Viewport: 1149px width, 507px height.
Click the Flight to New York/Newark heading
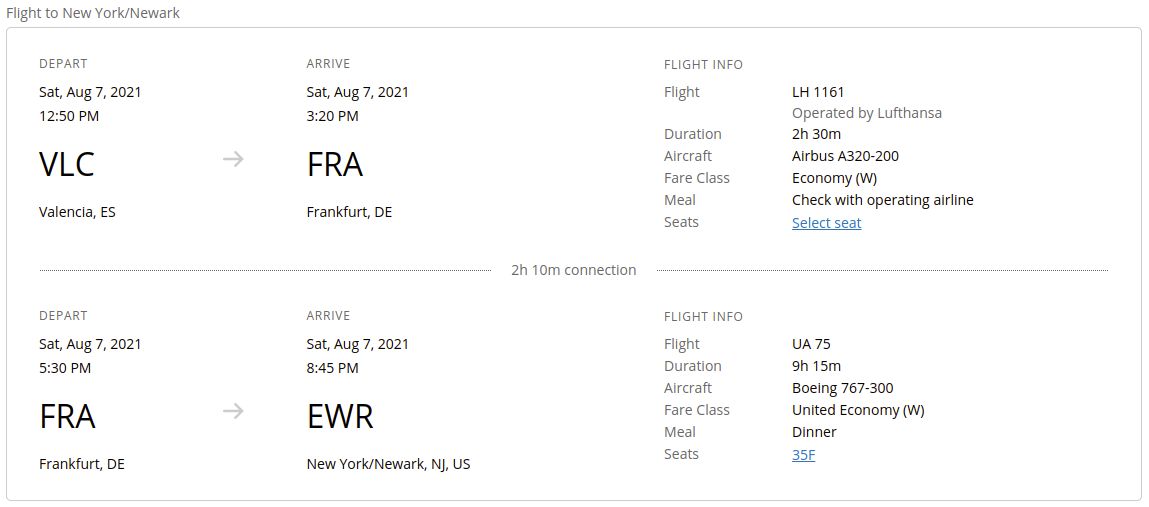(x=93, y=13)
